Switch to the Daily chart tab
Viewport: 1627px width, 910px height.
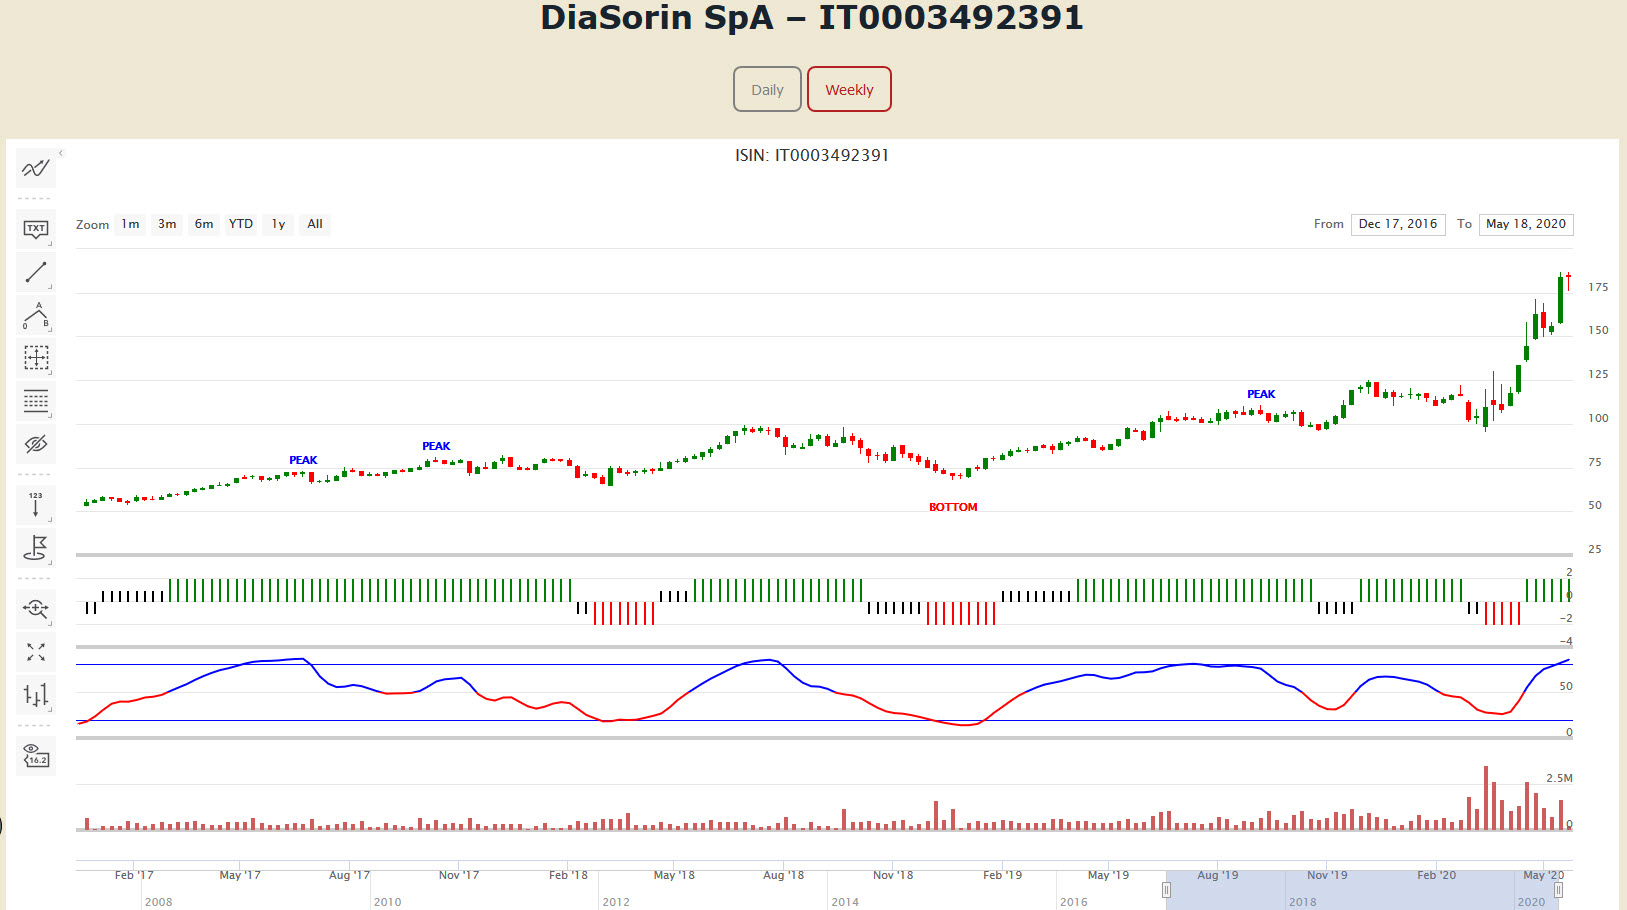[767, 90]
